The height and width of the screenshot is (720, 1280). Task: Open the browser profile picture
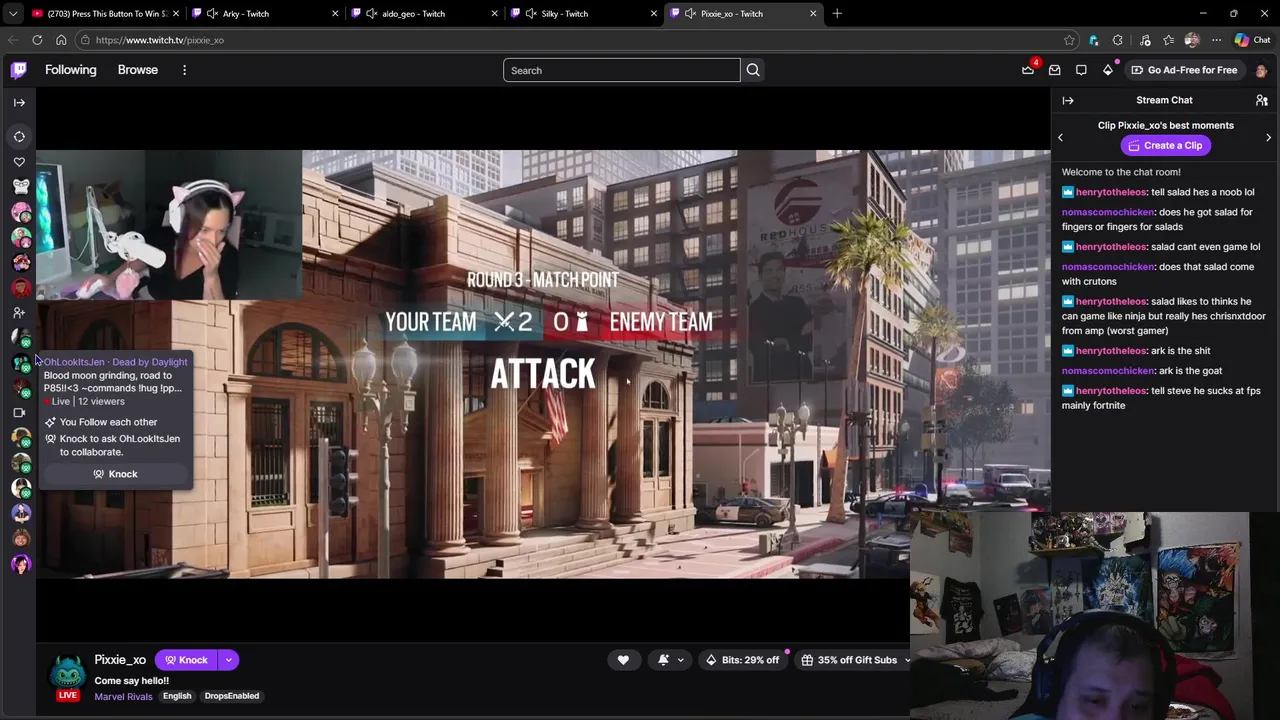(x=1191, y=40)
